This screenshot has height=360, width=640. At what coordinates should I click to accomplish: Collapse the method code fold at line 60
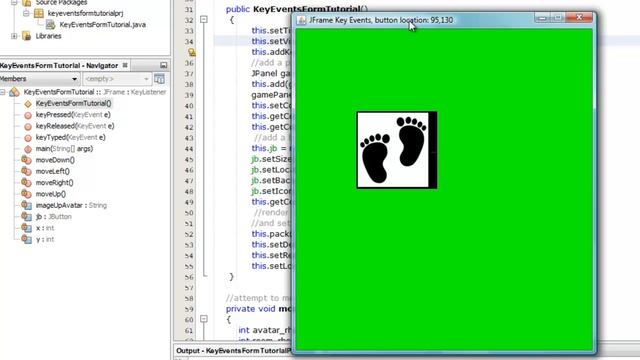click(x=204, y=319)
